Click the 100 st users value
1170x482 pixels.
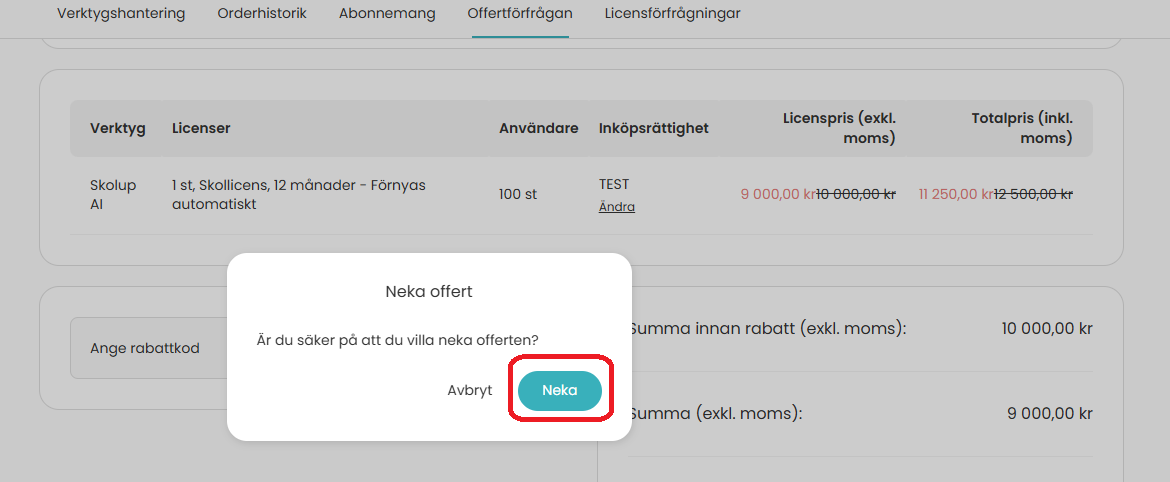pyautogui.click(x=518, y=194)
